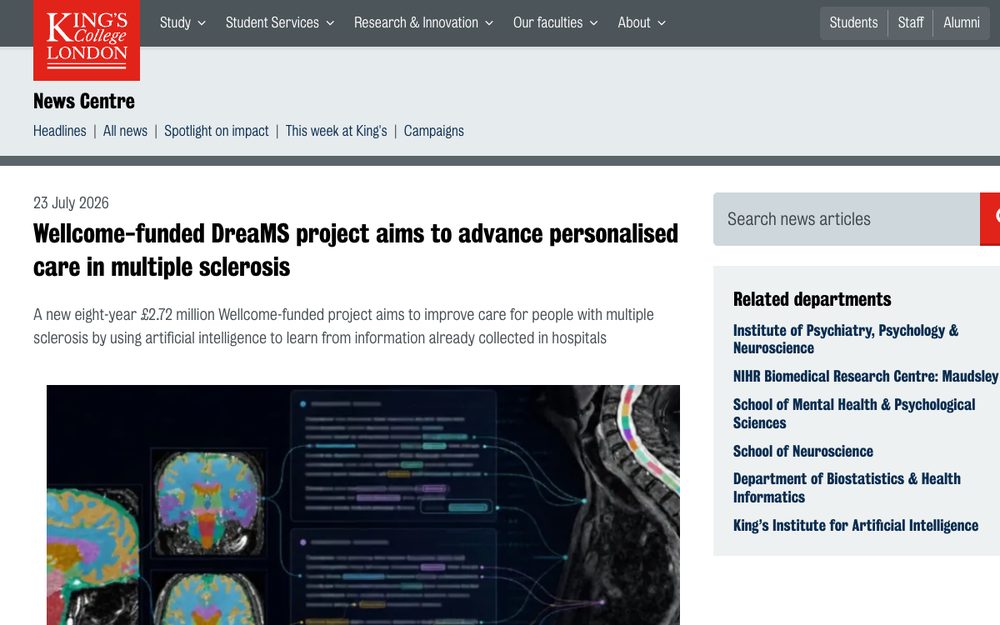This screenshot has width=1000, height=625.
Task: Open NIHR Biomedical Research Centre: Maudsley link
Action: click(x=865, y=376)
